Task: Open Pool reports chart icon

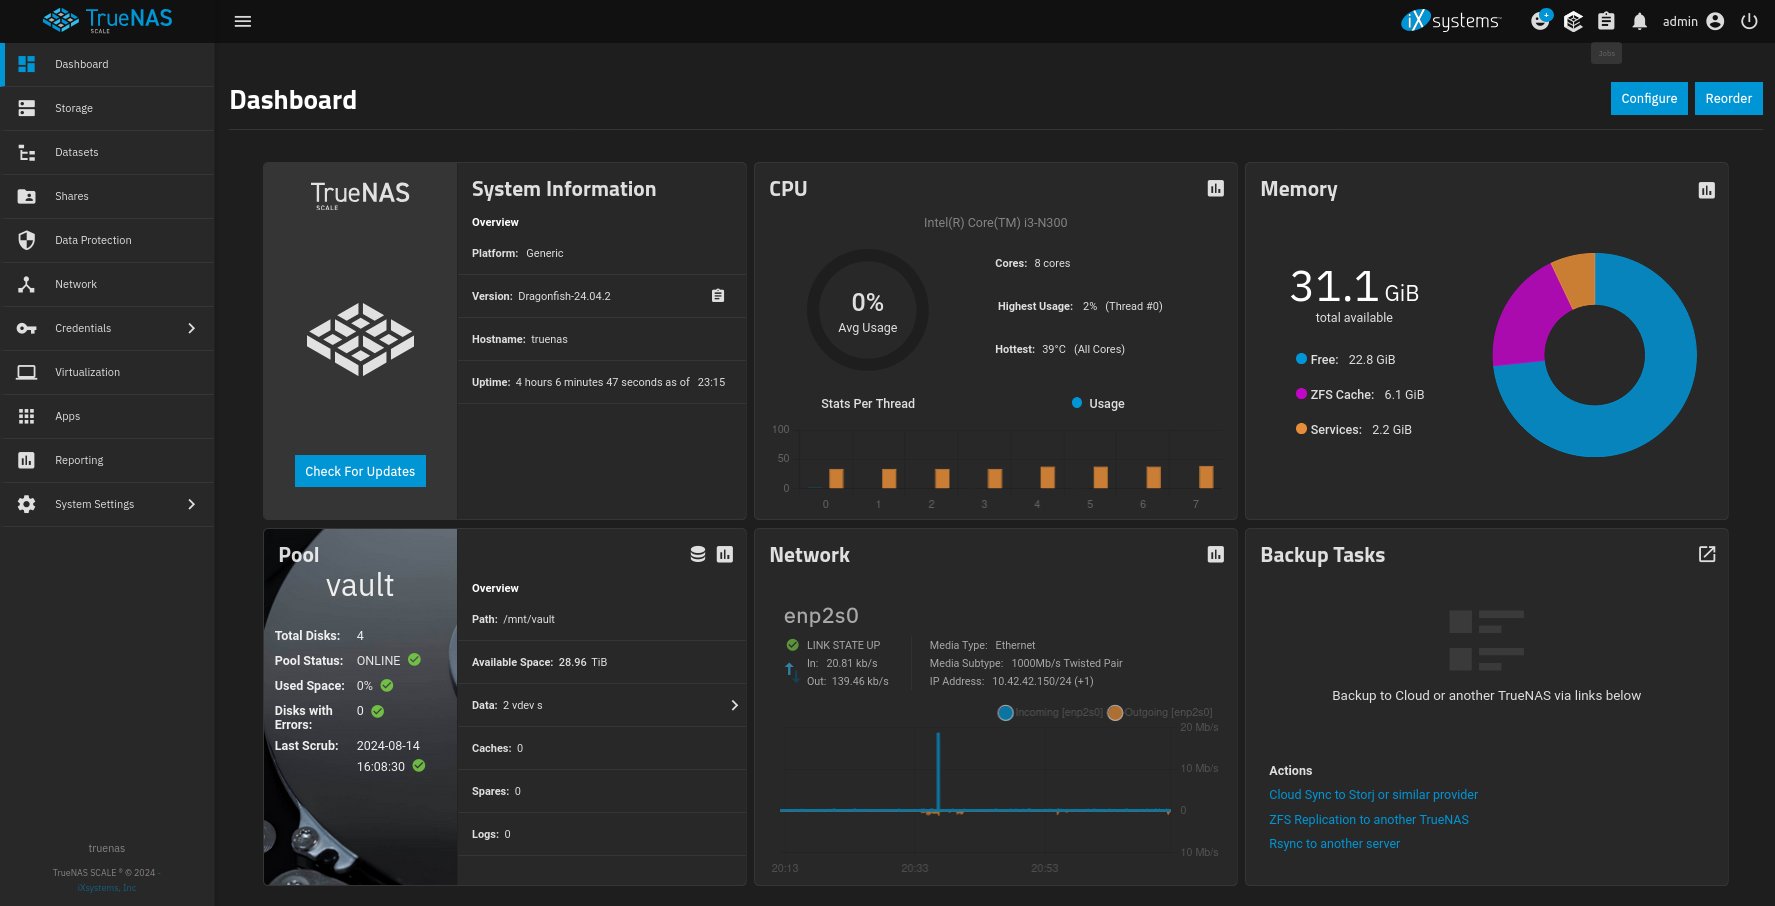Action: pos(725,554)
